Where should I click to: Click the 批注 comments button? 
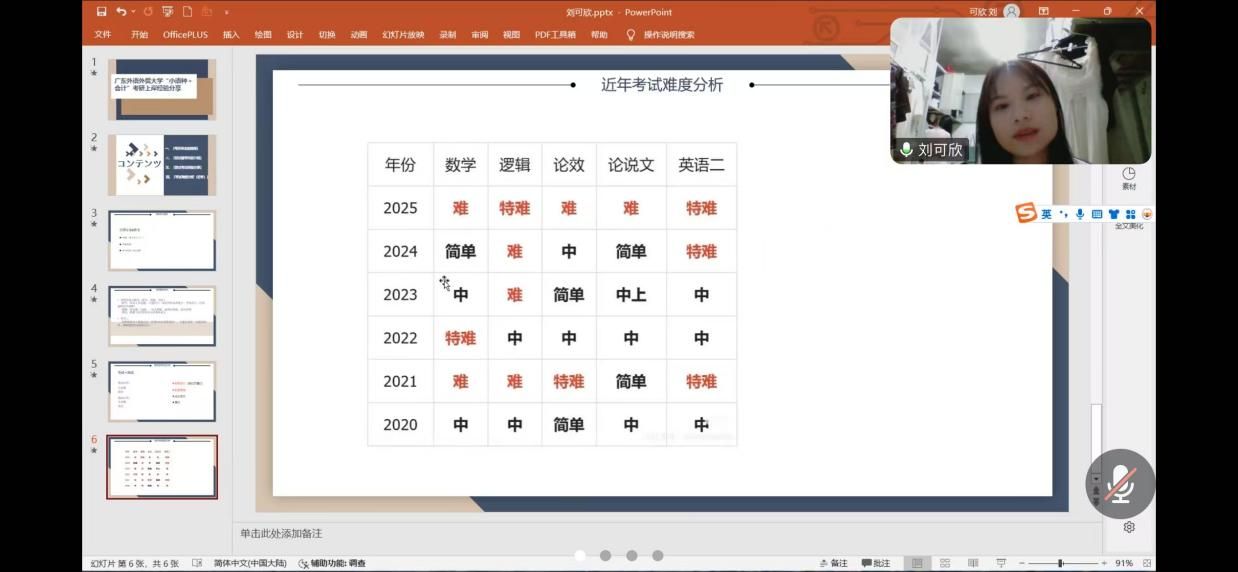[875, 563]
